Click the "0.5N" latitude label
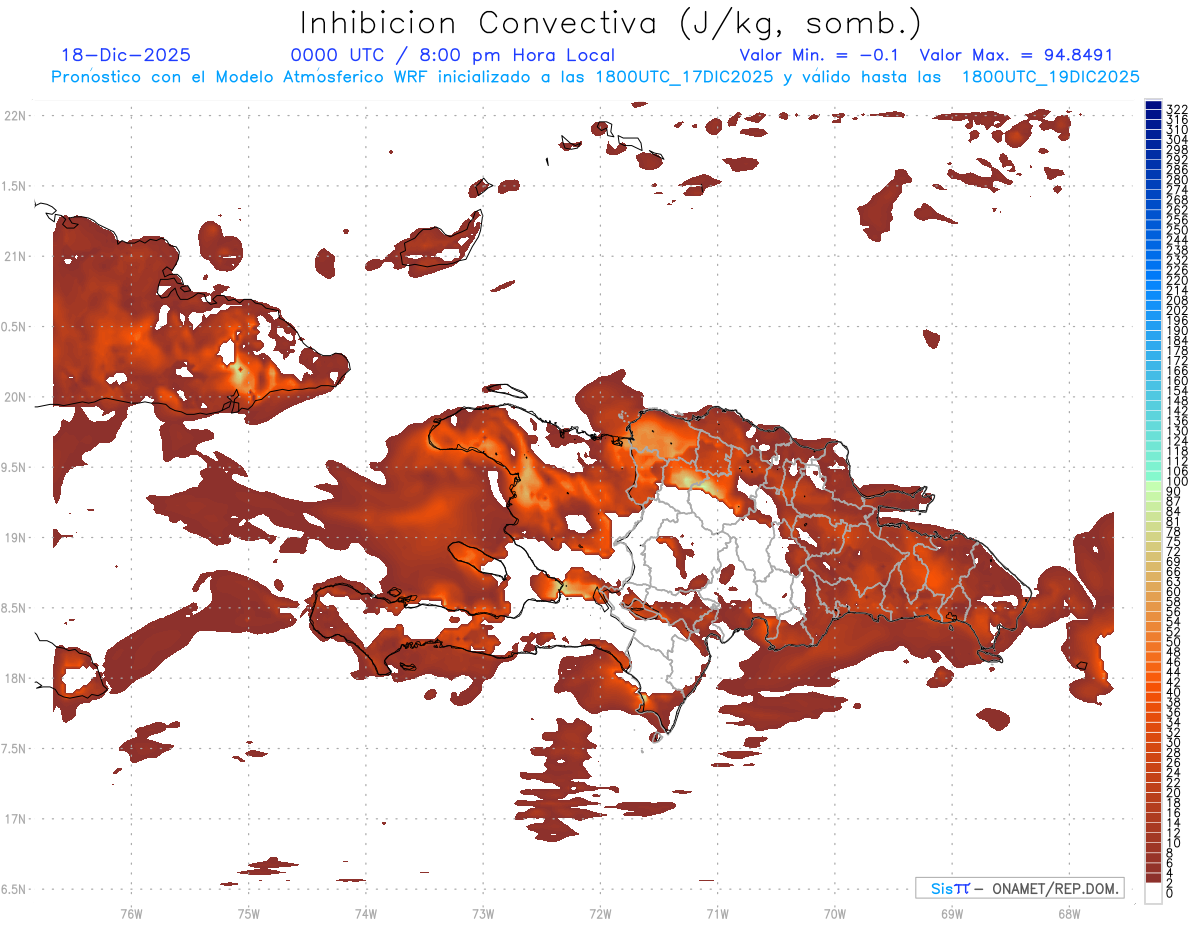This screenshot has width=1200, height=927. 14,326
